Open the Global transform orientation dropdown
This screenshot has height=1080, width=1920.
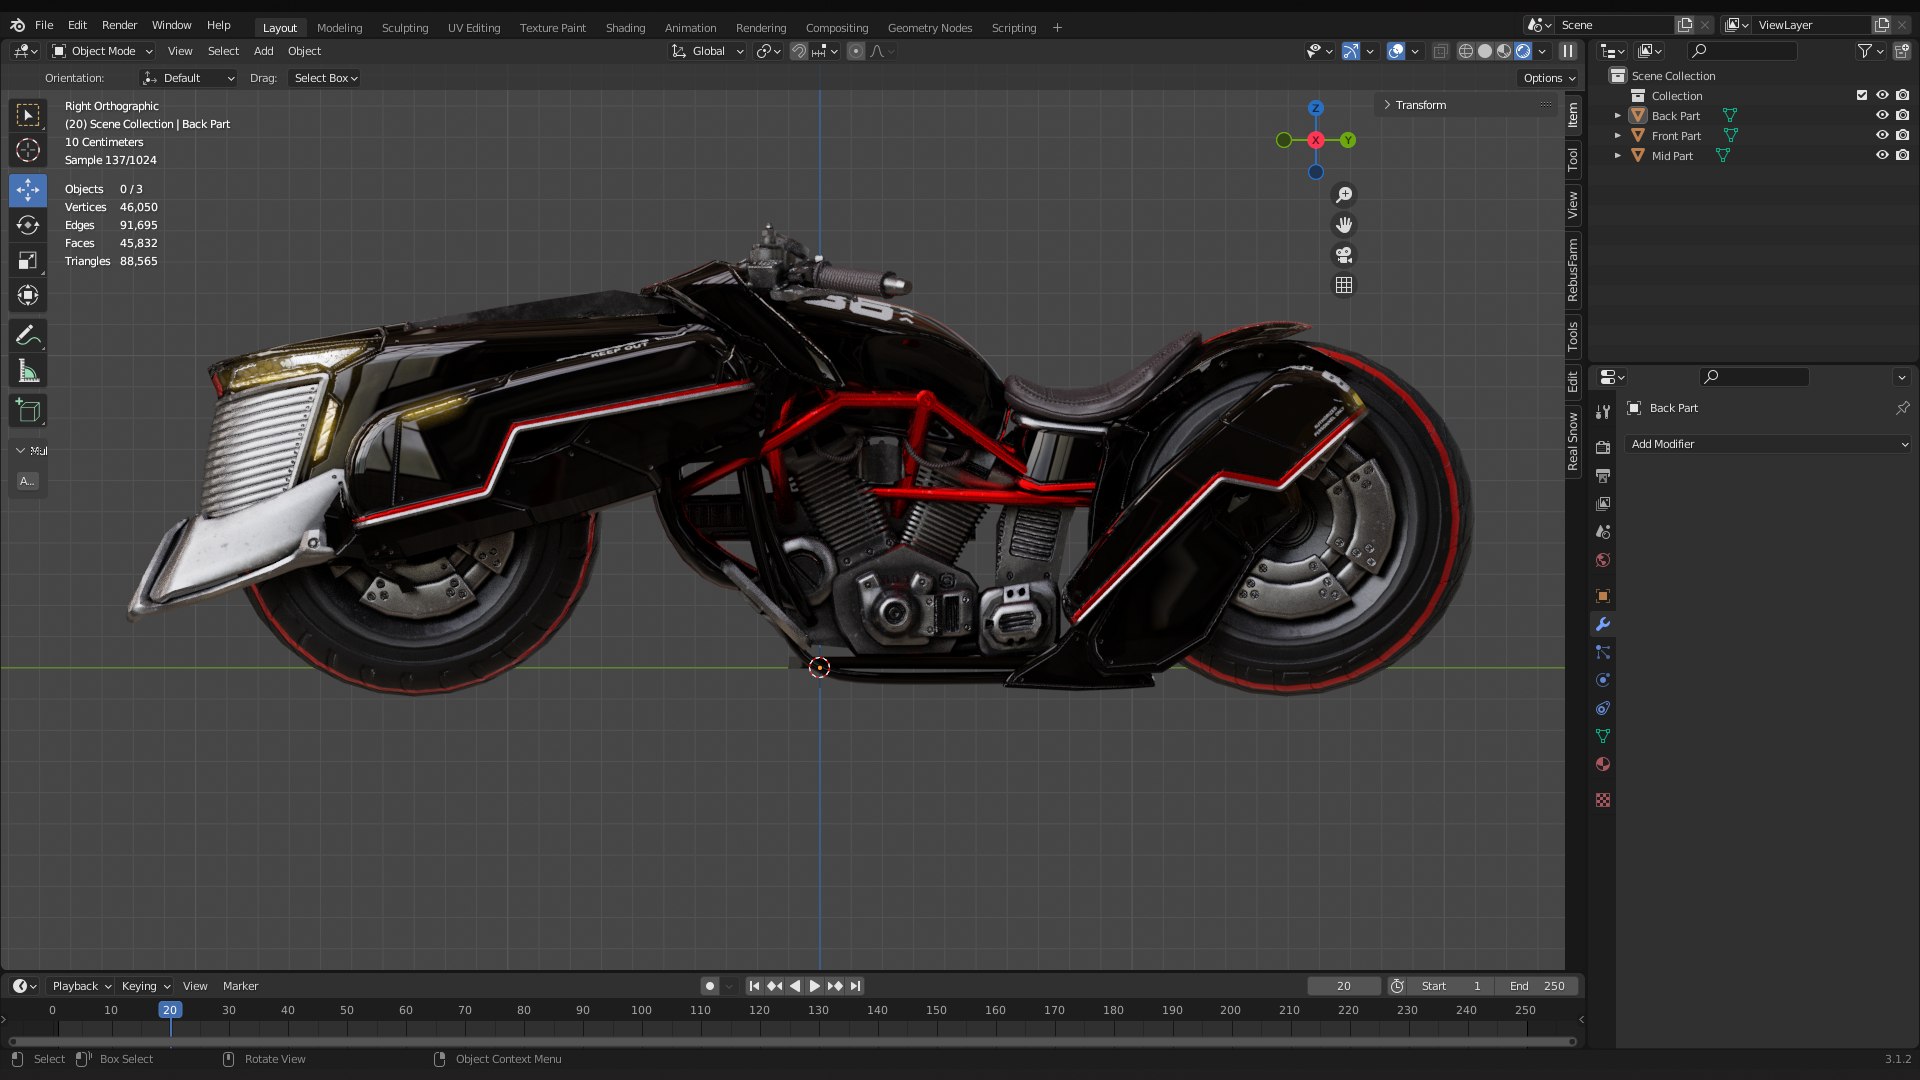(x=708, y=51)
